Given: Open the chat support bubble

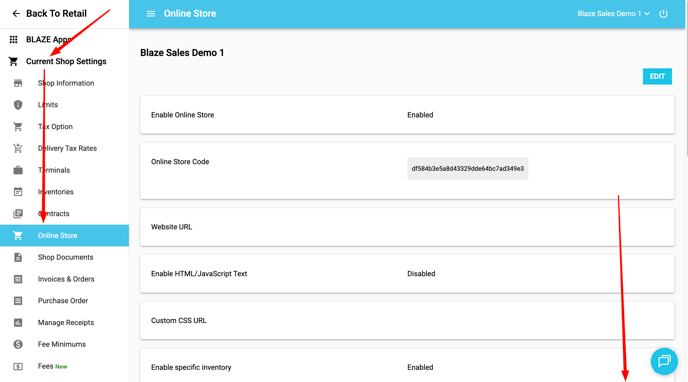Looking at the screenshot, I should [x=664, y=361].
